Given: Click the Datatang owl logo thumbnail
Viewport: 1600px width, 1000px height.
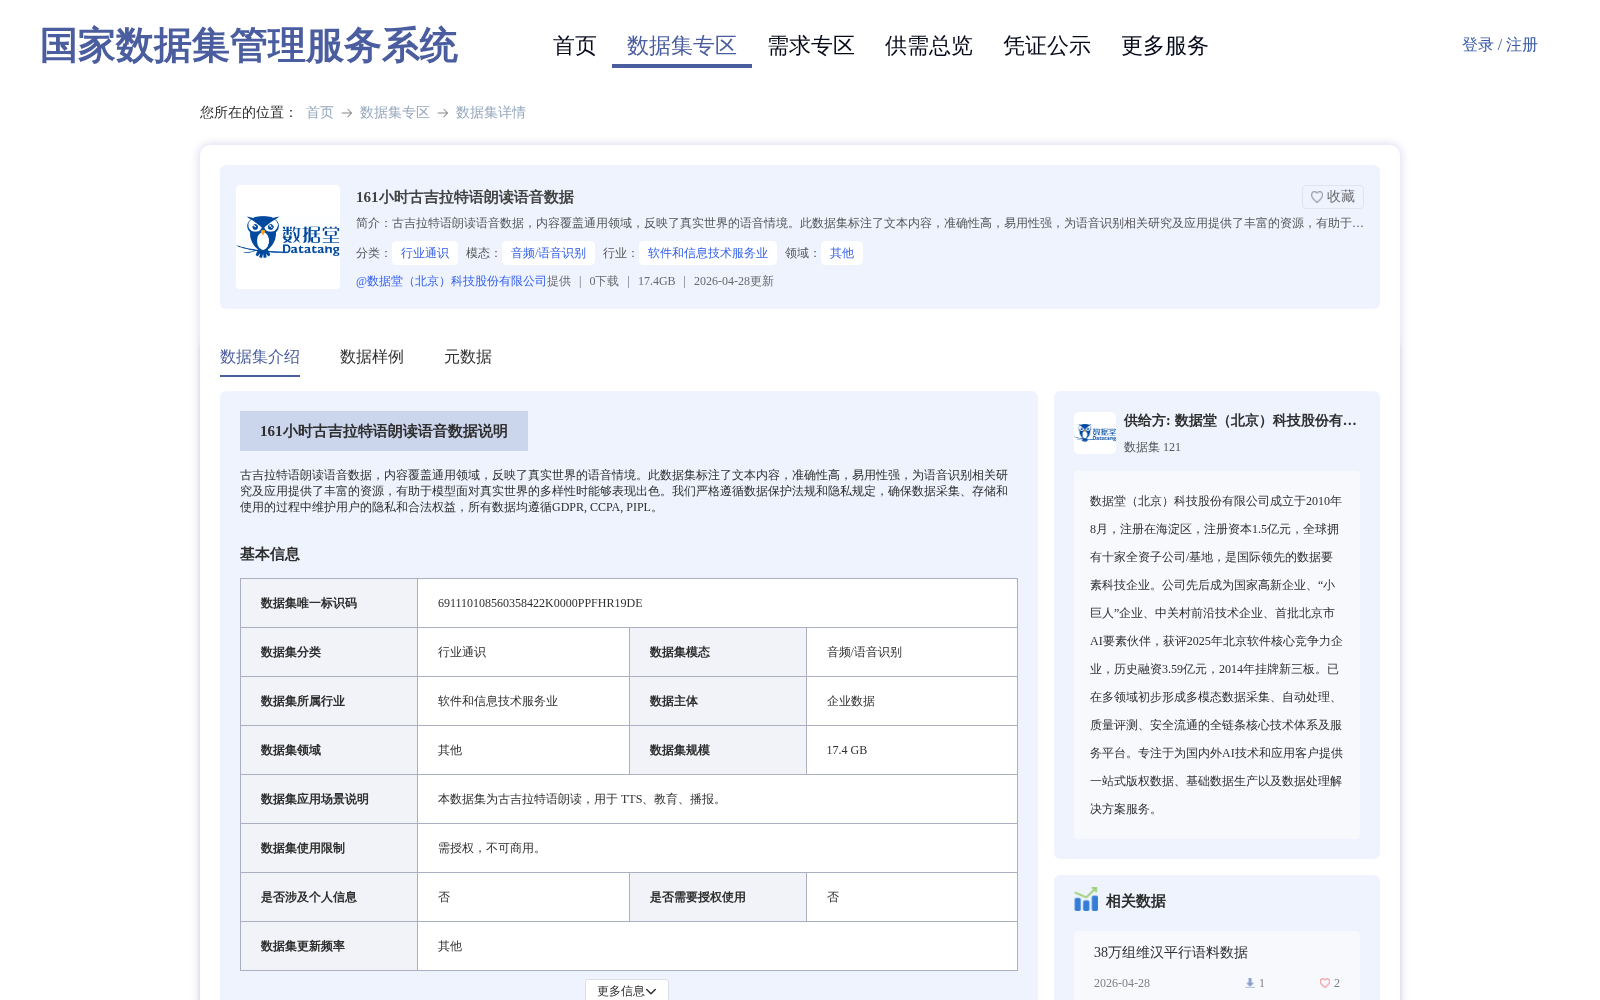Looking at the screenshot, I should coord(288,237).
